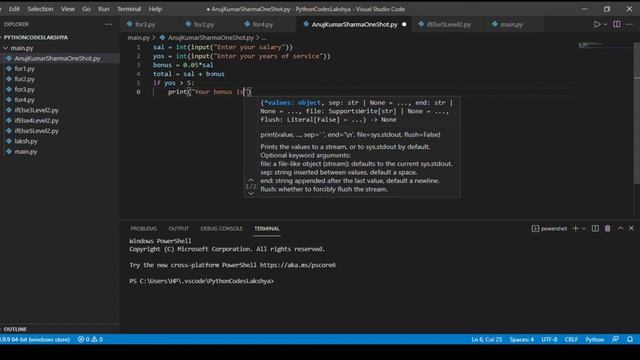Viewport: 640px width, 360px height.
Task: Open laksh.py from explorer
Action: [26, 141]
